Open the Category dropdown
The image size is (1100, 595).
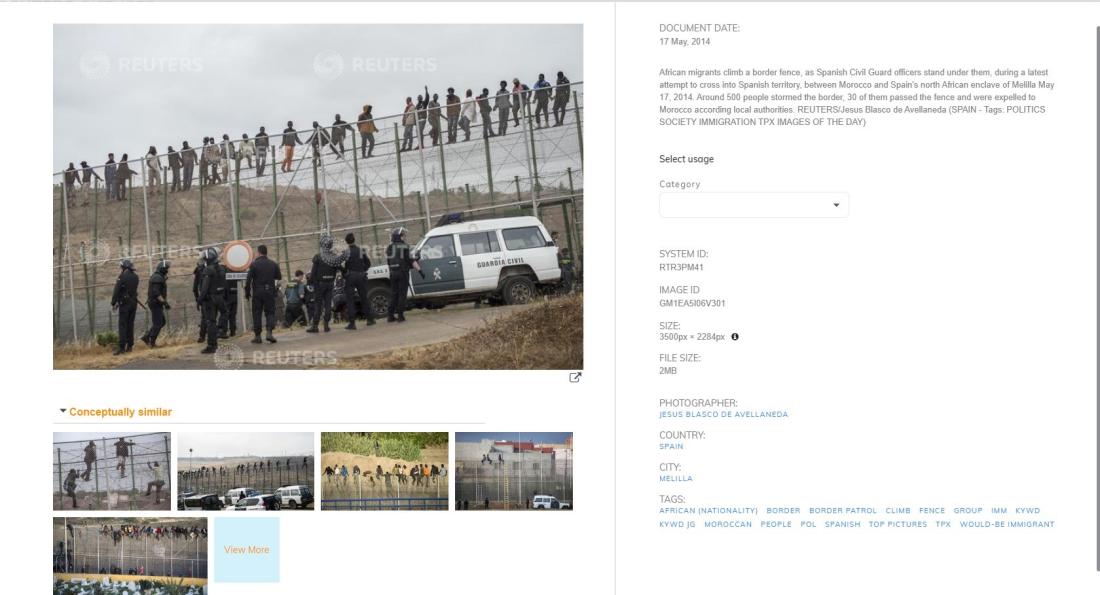[x=753, y=205]
